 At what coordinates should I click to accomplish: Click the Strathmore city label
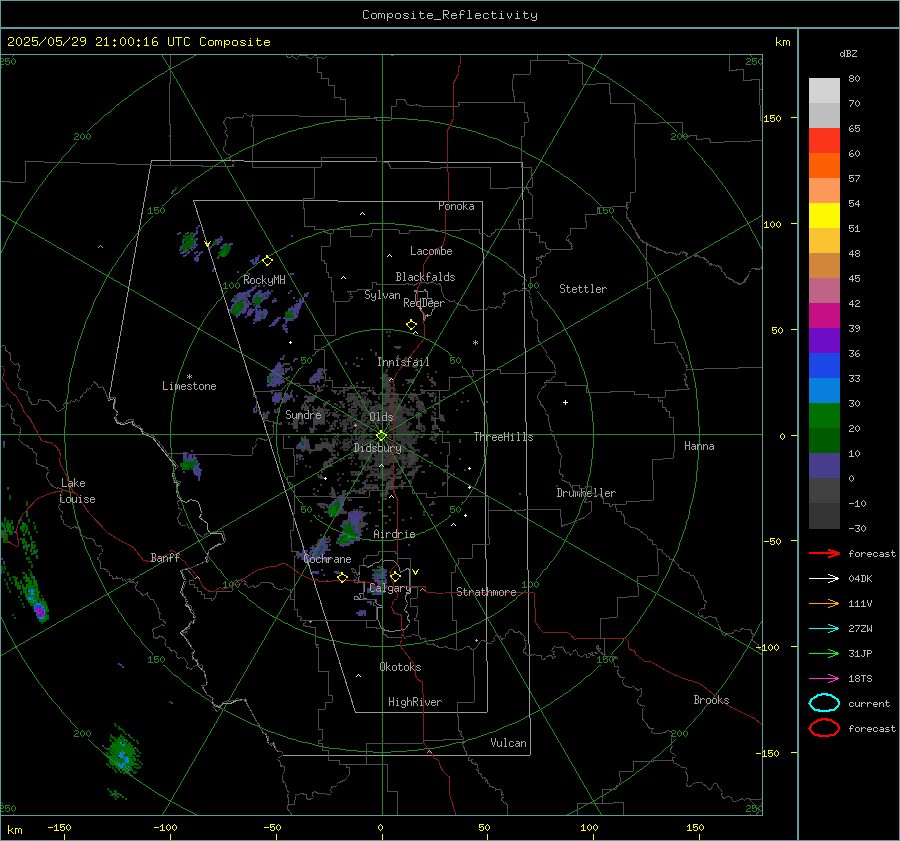click(x=486, y=592)
